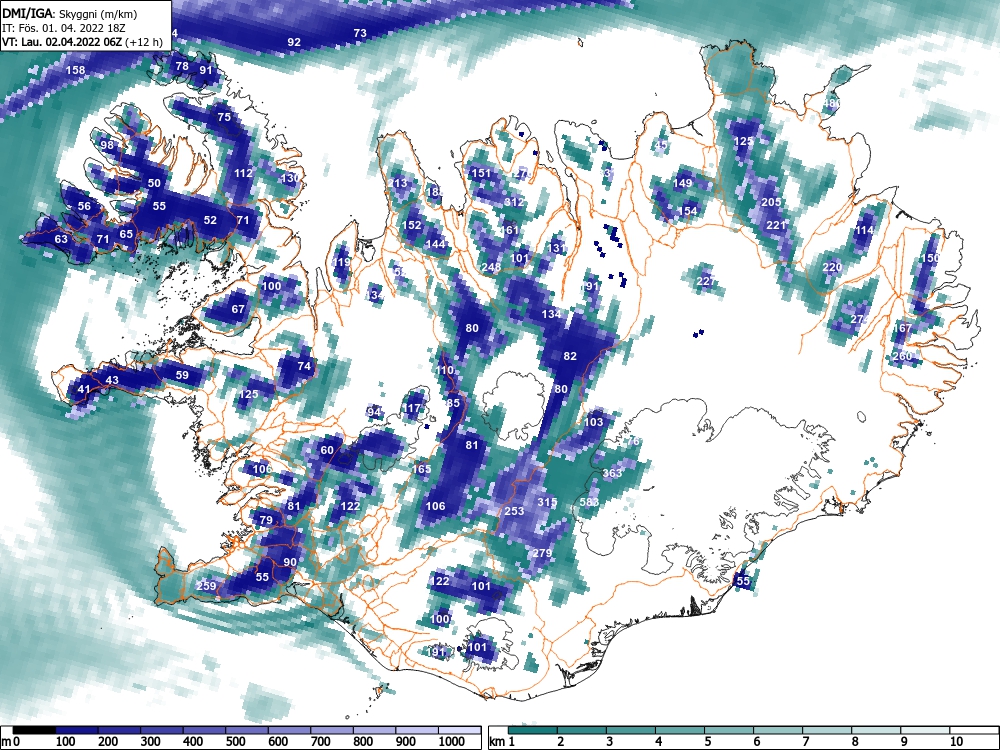
Task: Click the map value "130"
Action: click(x=290, y=178)
